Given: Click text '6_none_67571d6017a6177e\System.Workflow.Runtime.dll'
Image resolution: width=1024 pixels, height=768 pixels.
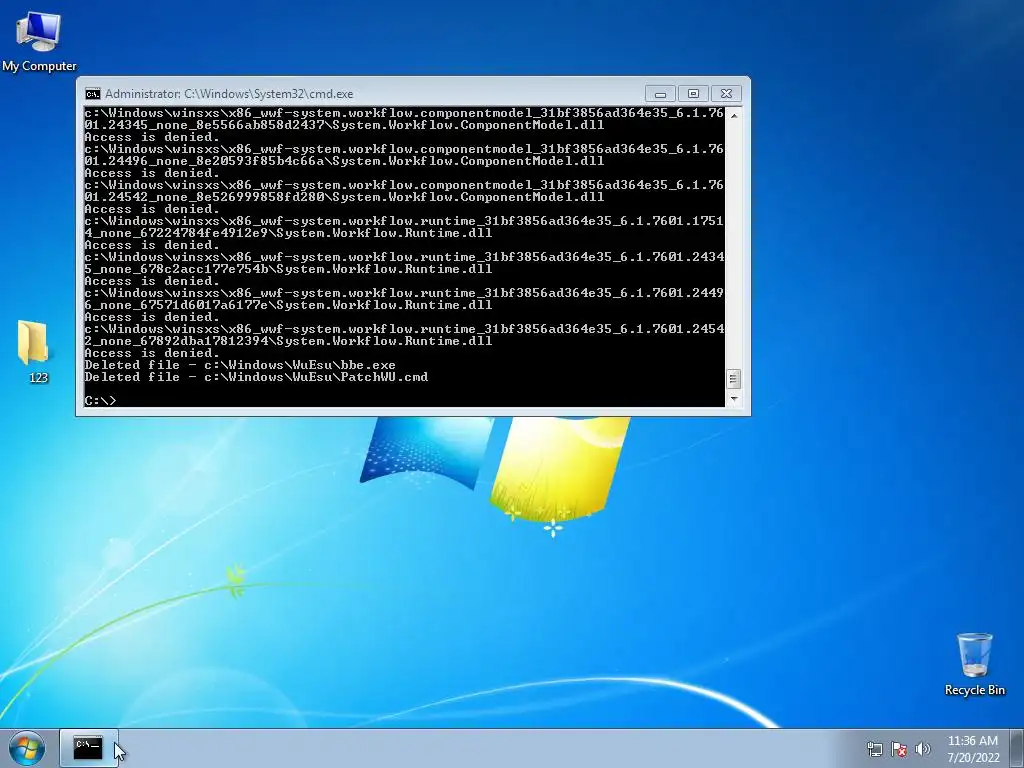Looking at the screenshot, I should coord(288,305).
